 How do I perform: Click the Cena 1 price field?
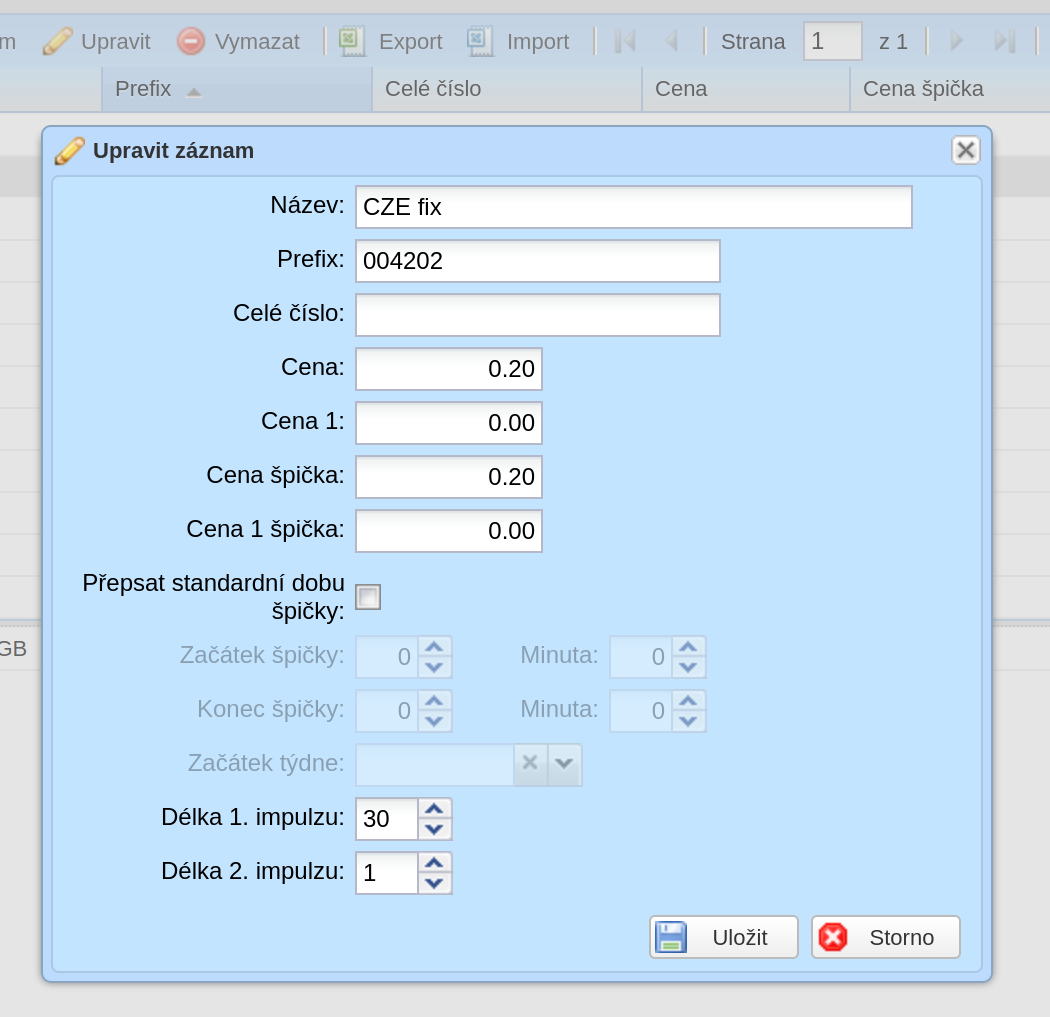(449, 422)
